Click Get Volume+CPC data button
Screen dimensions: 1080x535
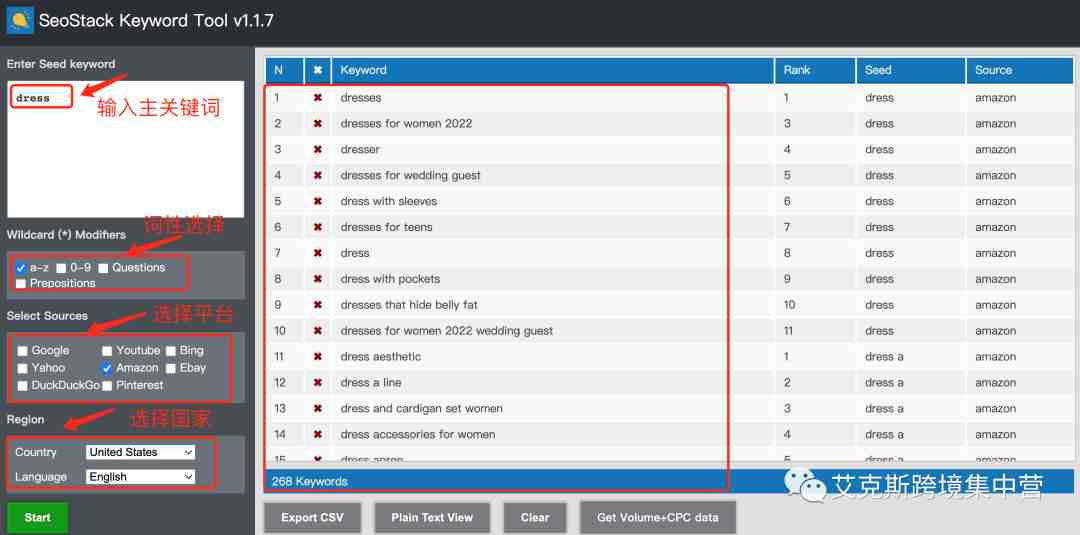658,518
